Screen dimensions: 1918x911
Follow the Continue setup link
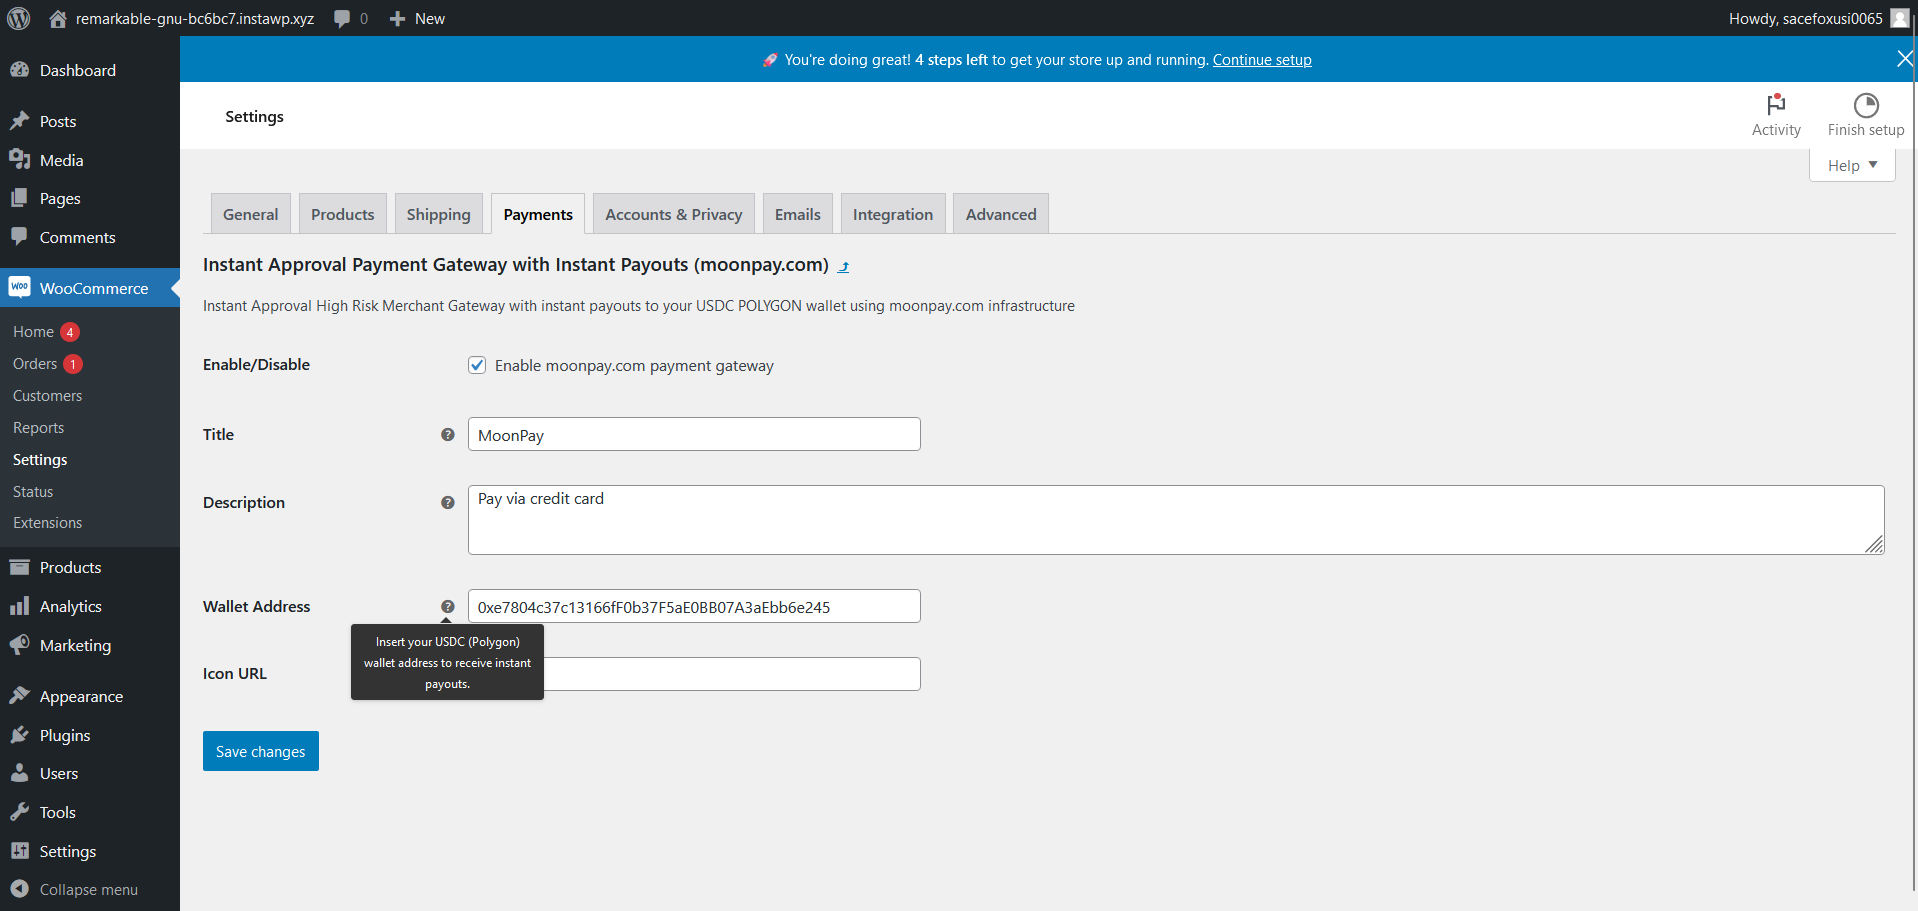pos(1262,60)
